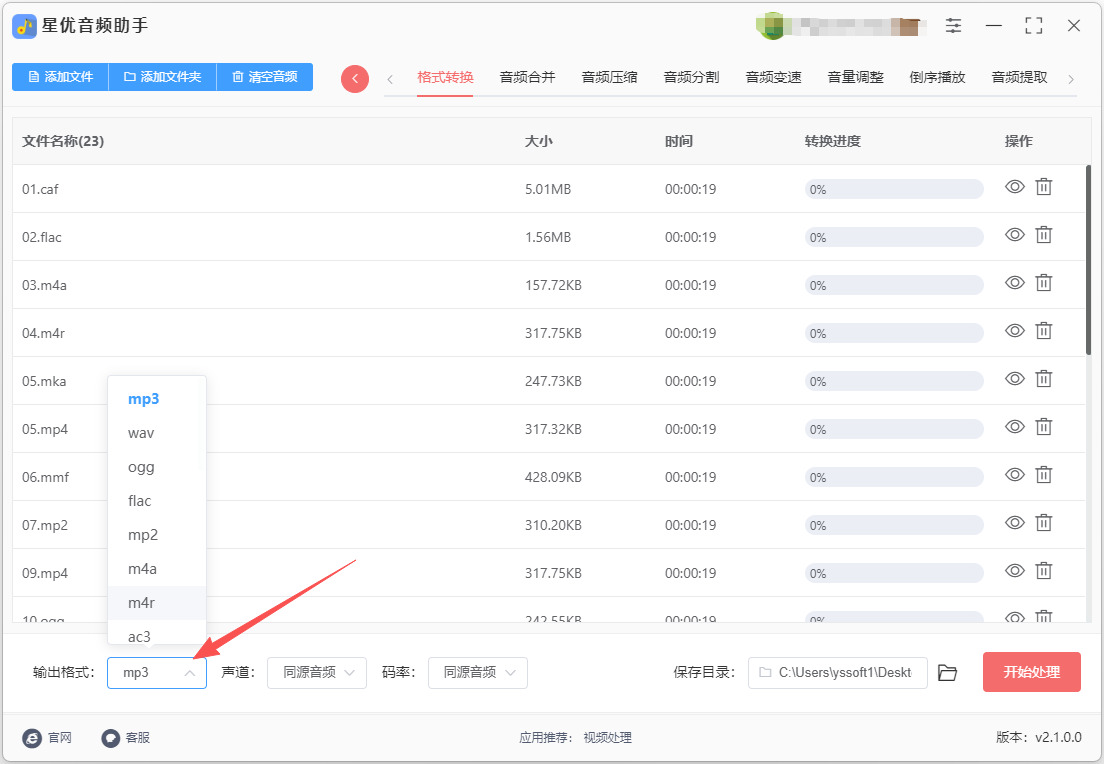Delete the 05.mp4 file with trash icon

coord(1043,427)
